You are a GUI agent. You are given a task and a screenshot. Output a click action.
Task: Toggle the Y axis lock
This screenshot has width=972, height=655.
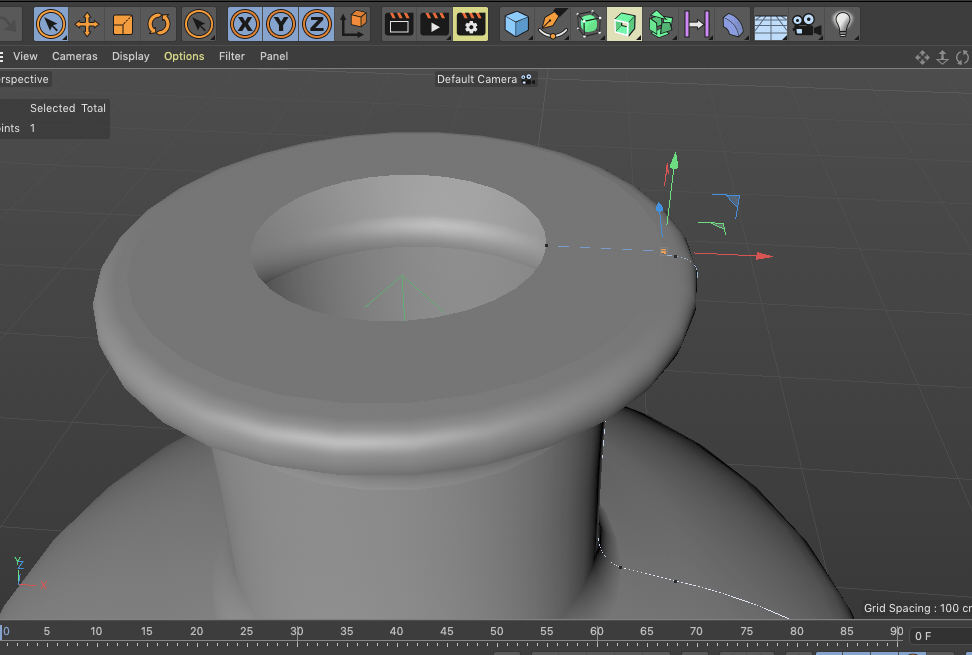[x=281, y=23]
